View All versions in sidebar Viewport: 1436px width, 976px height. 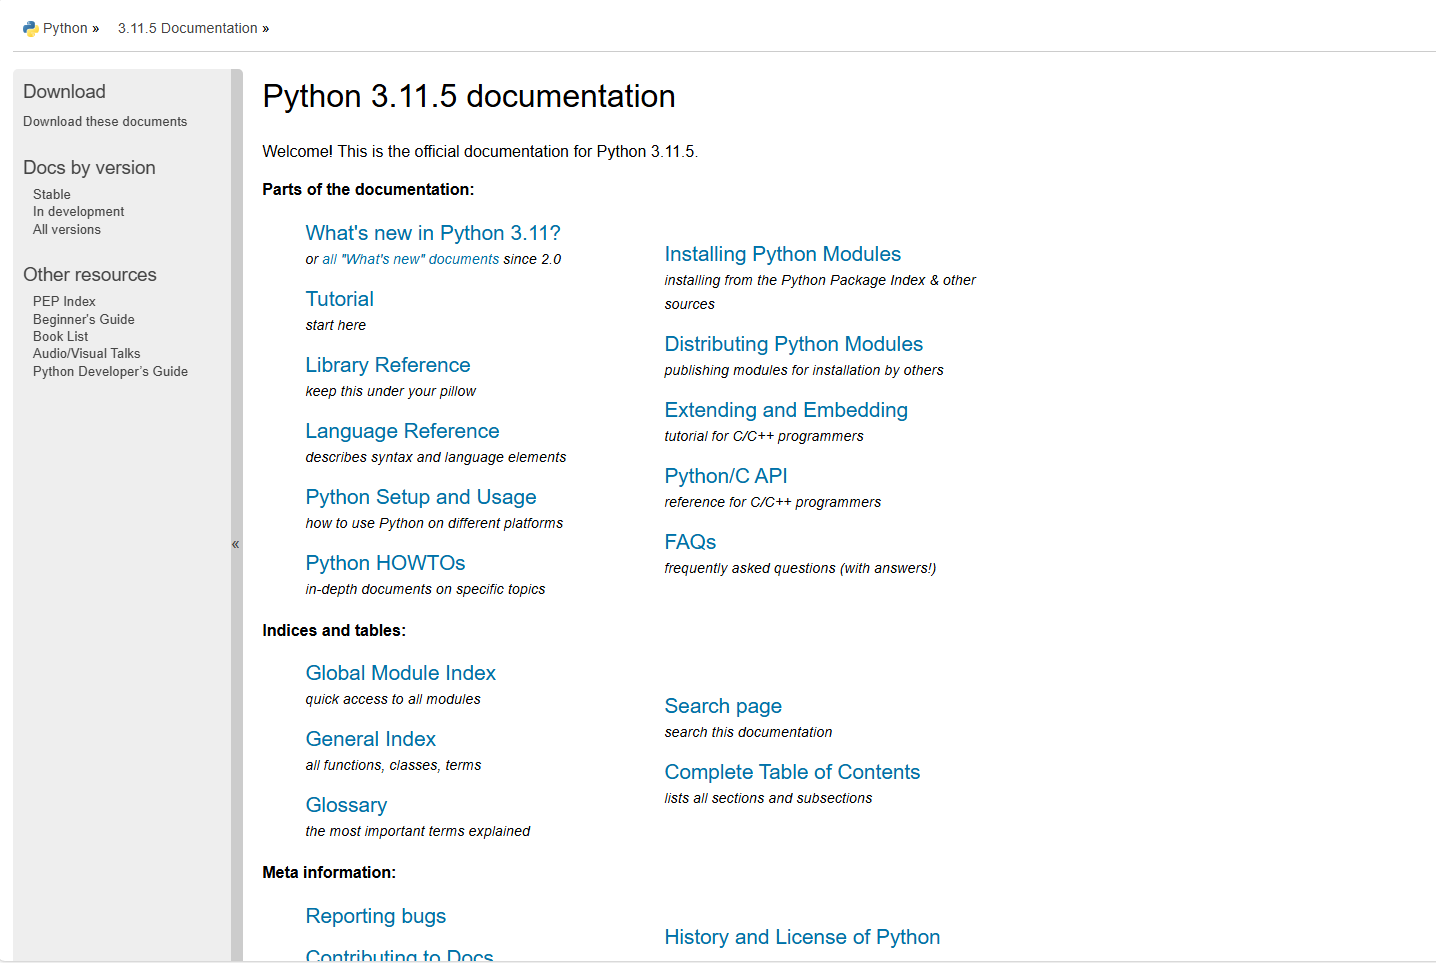67,229
